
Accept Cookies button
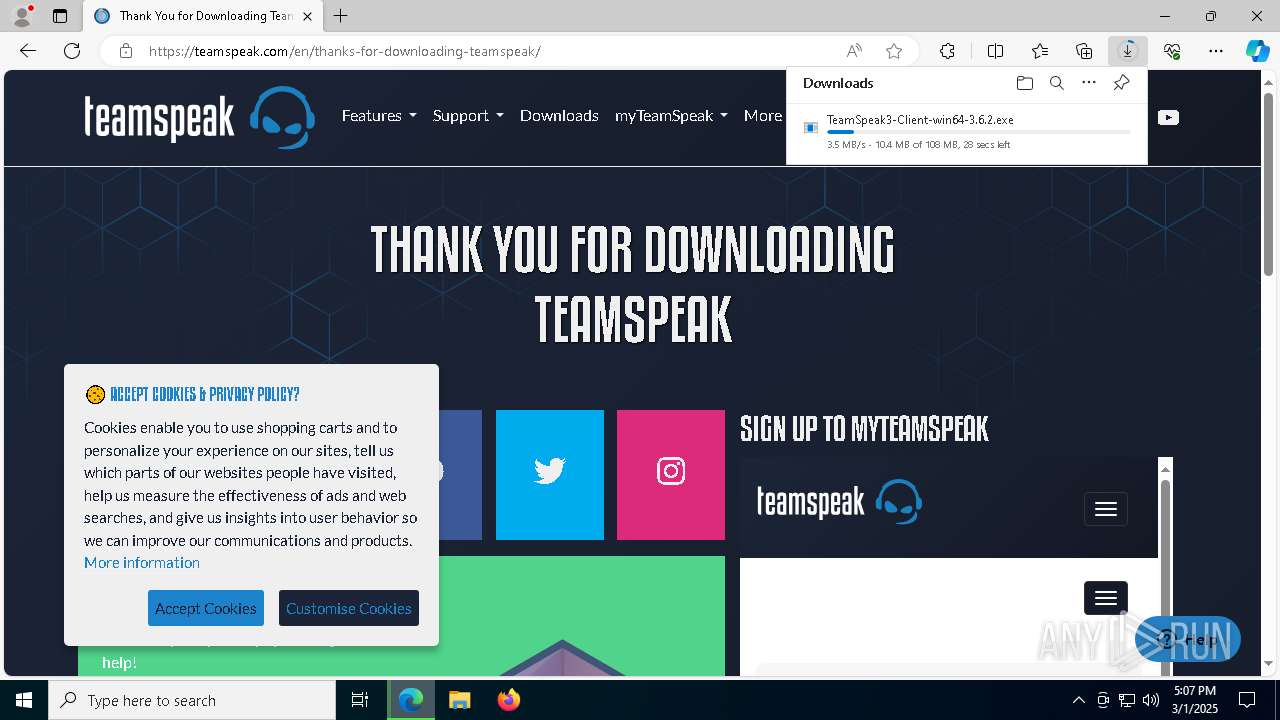pyautogui.click(x=206, y=608)
